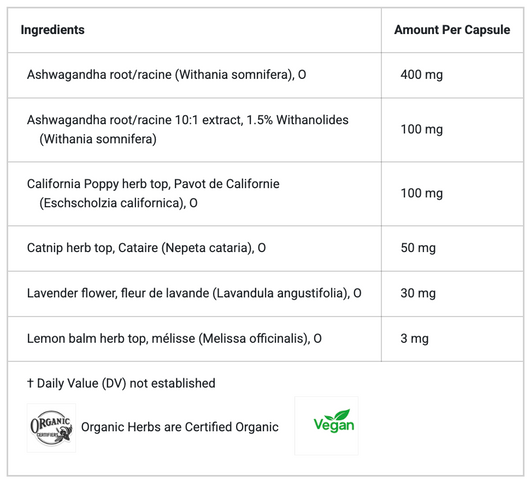This screenshot has height=479, width=530.
Task: Click the 100 mg amount beside Ashwagandha extract
Action: 421,129
